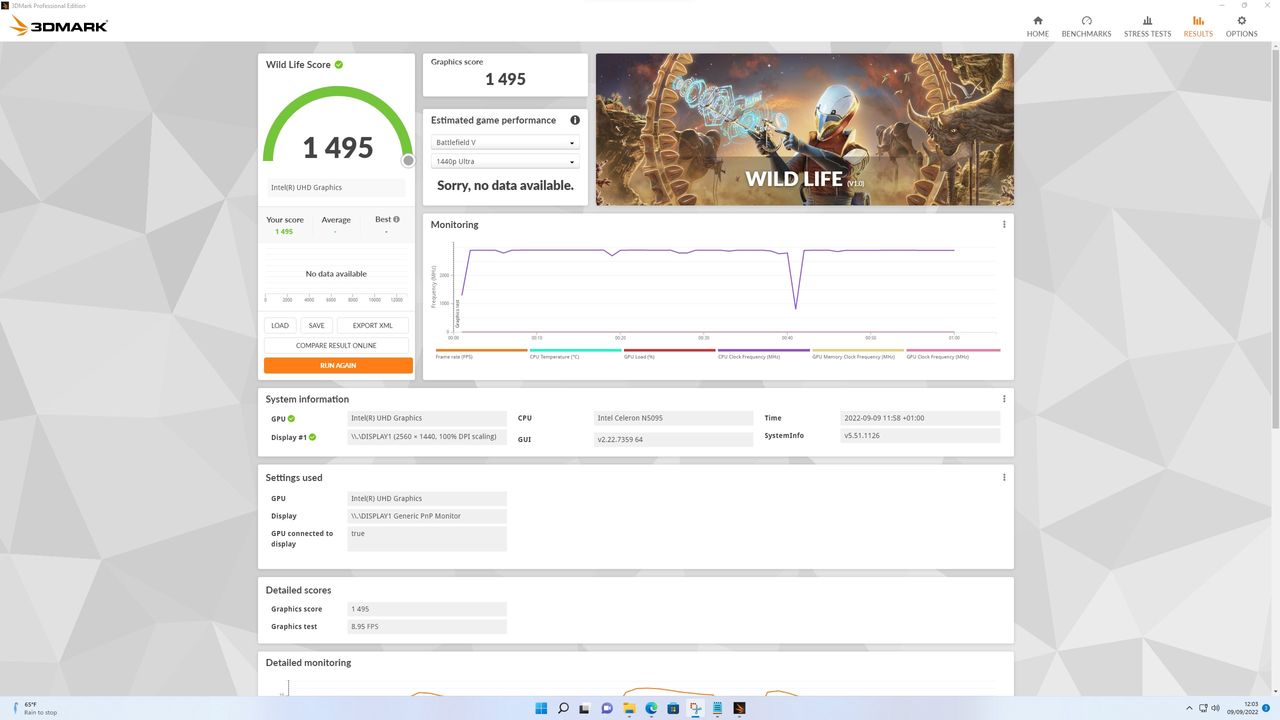Click the 3DMark icon on the taskbar
The height and width of the screenshot is (720, 1280).
(739, 708)
